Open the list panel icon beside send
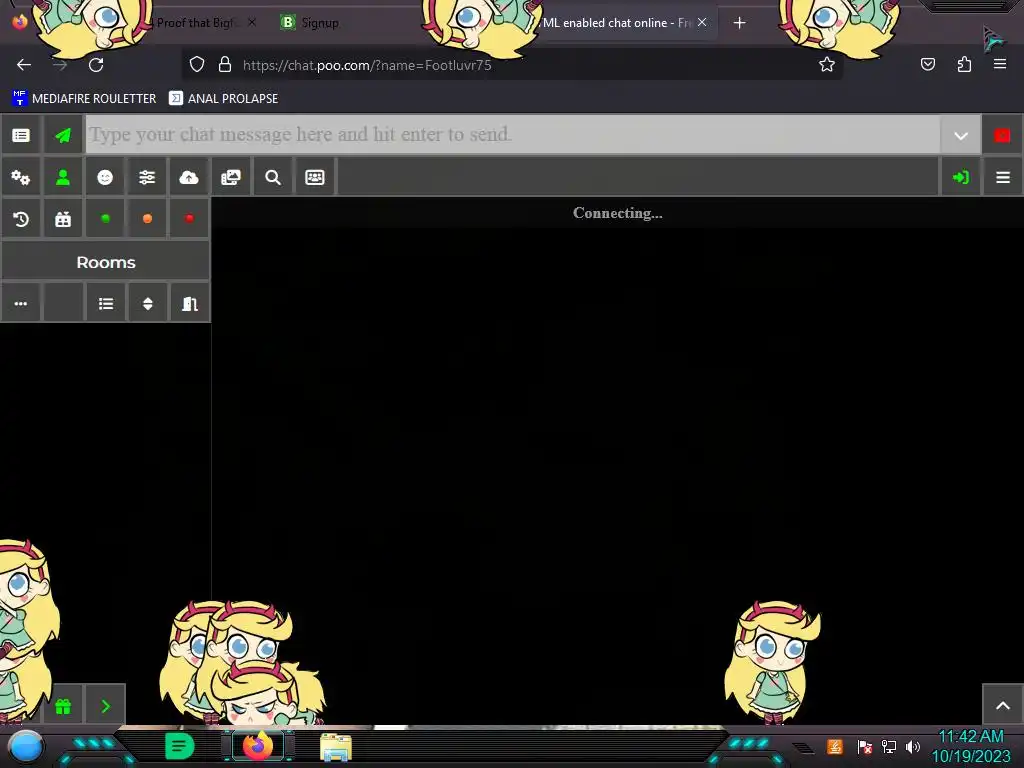Image resolution: width=1024 pixels, height=768 pixels. click(x=21, y=135)
